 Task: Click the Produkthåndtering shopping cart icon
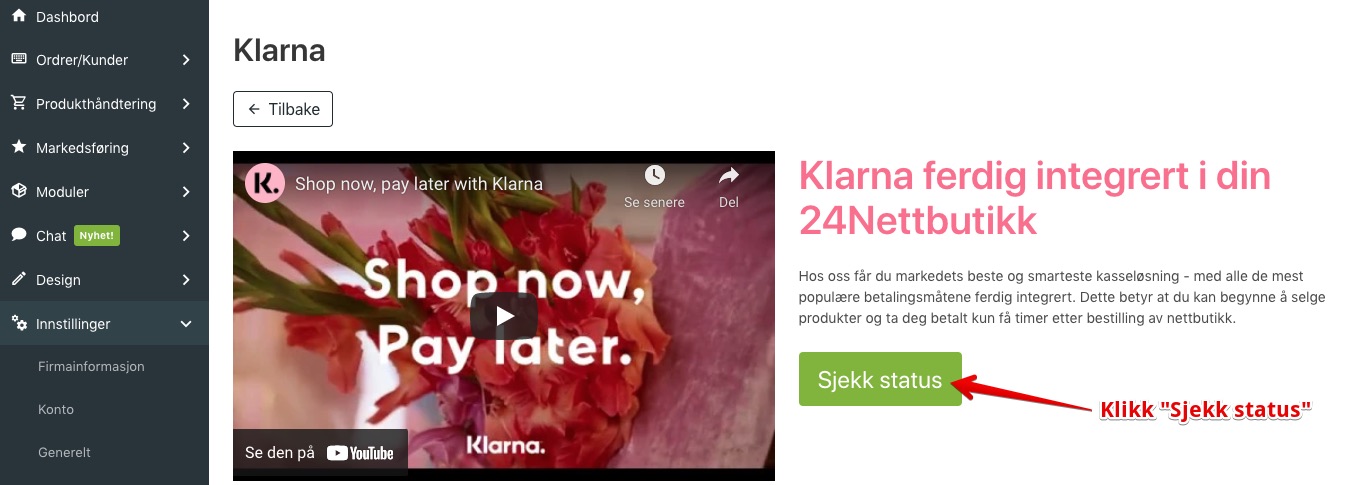[19, 103]
